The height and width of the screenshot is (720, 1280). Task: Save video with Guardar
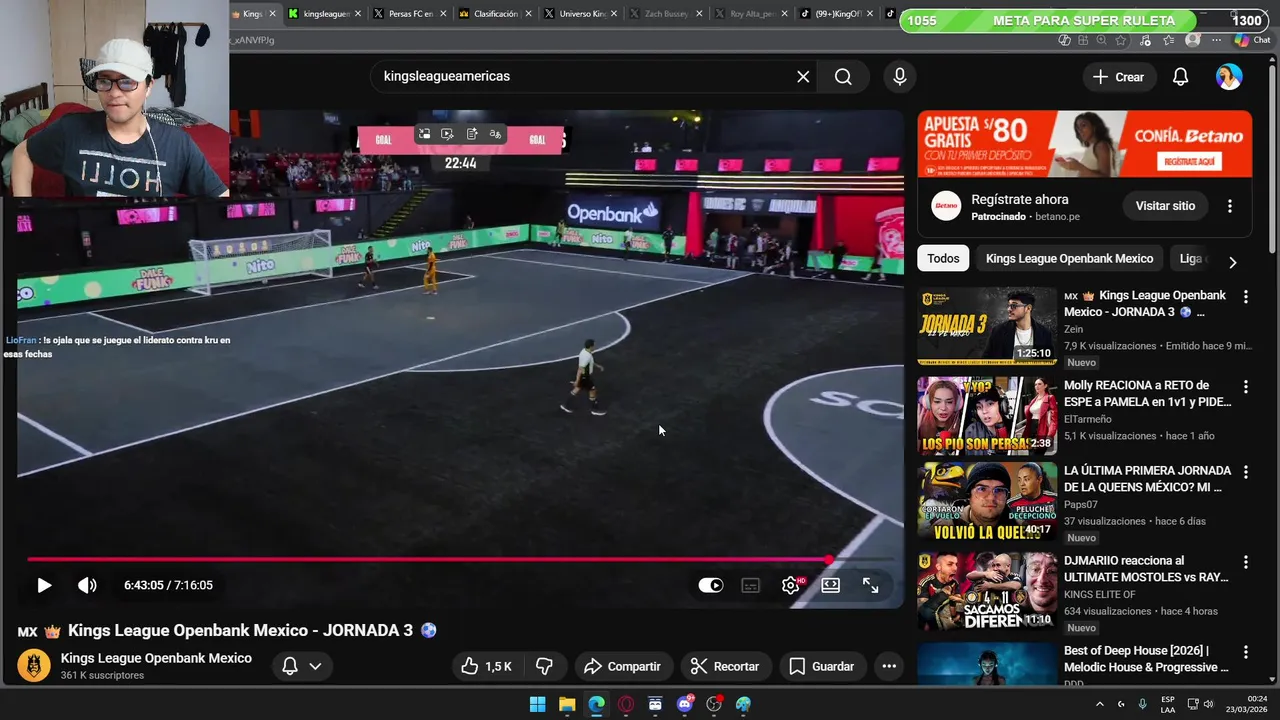point(821,666)
